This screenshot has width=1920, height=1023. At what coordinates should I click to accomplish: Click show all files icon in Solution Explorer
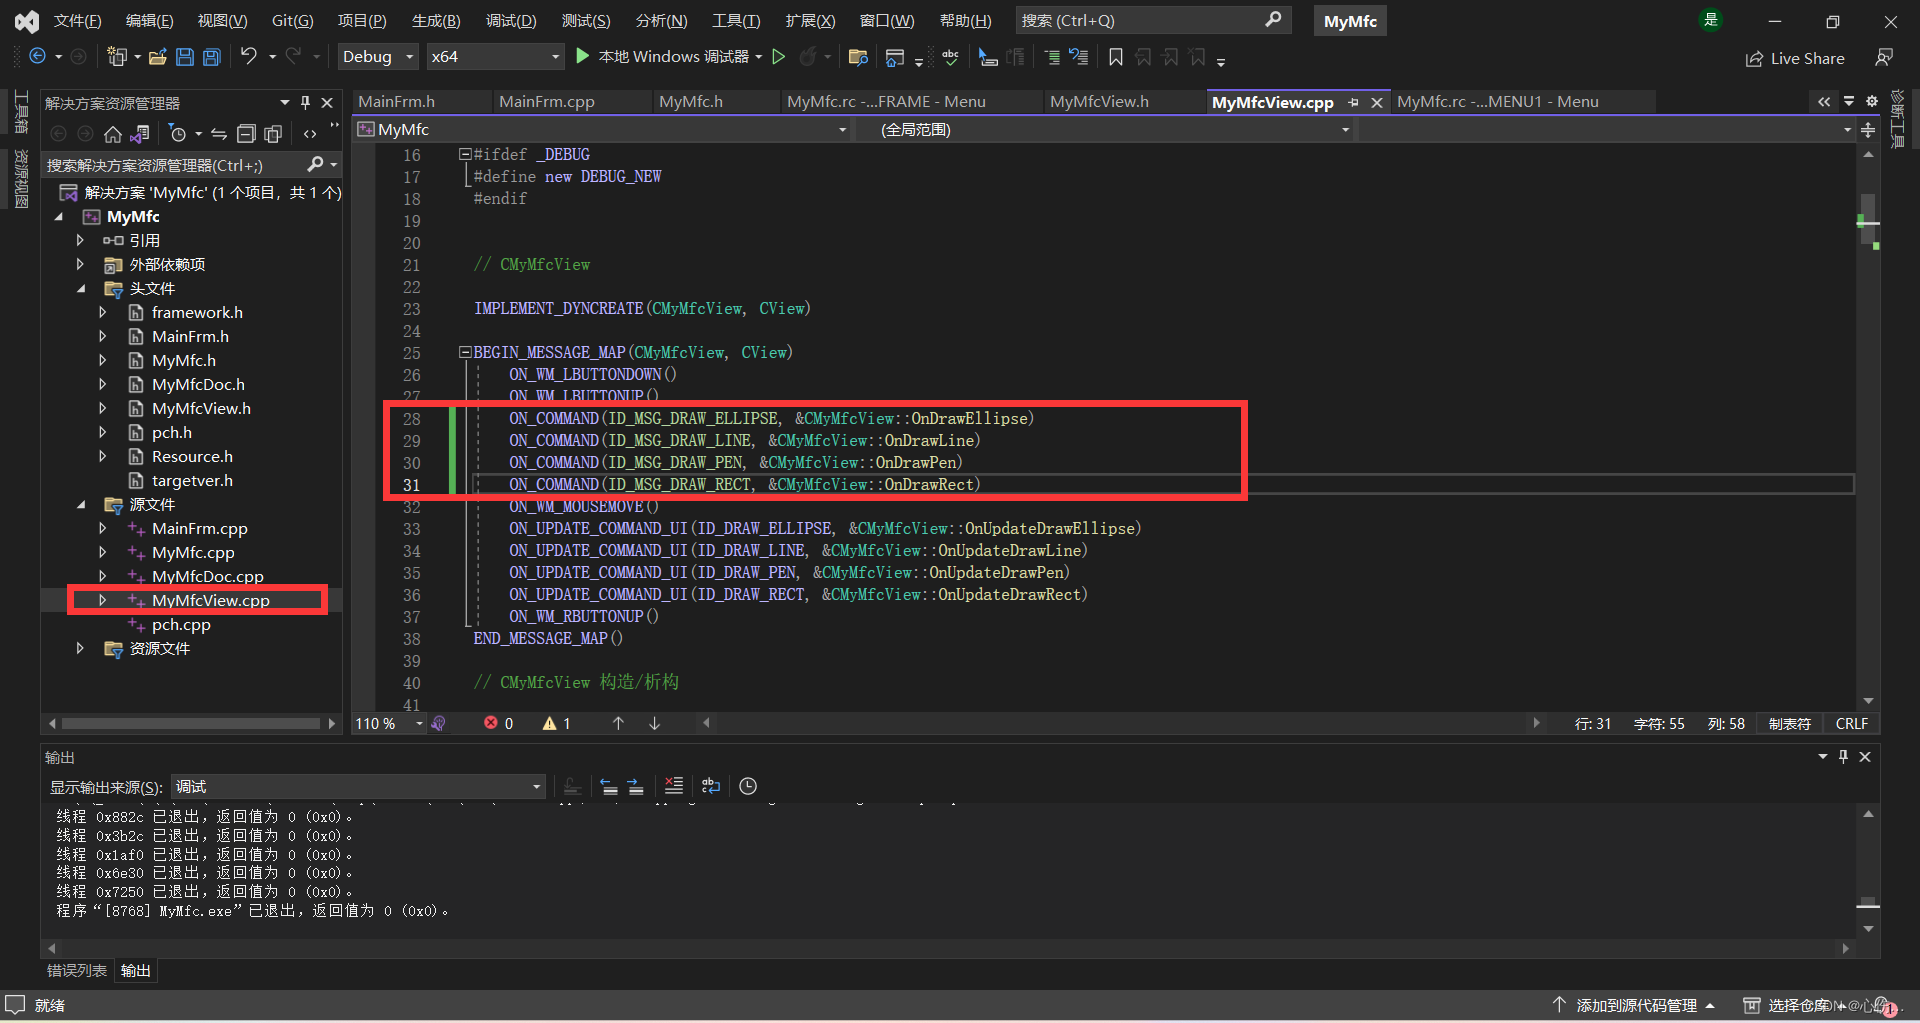(272, 134)
